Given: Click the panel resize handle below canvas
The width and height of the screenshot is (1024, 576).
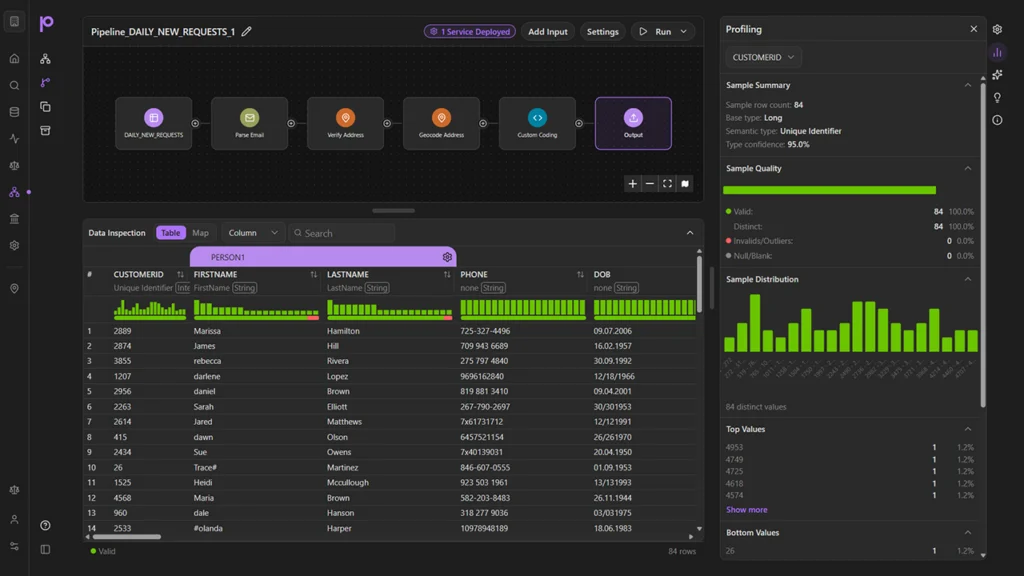Looking at the screenshot, I should tap(393, 211).
